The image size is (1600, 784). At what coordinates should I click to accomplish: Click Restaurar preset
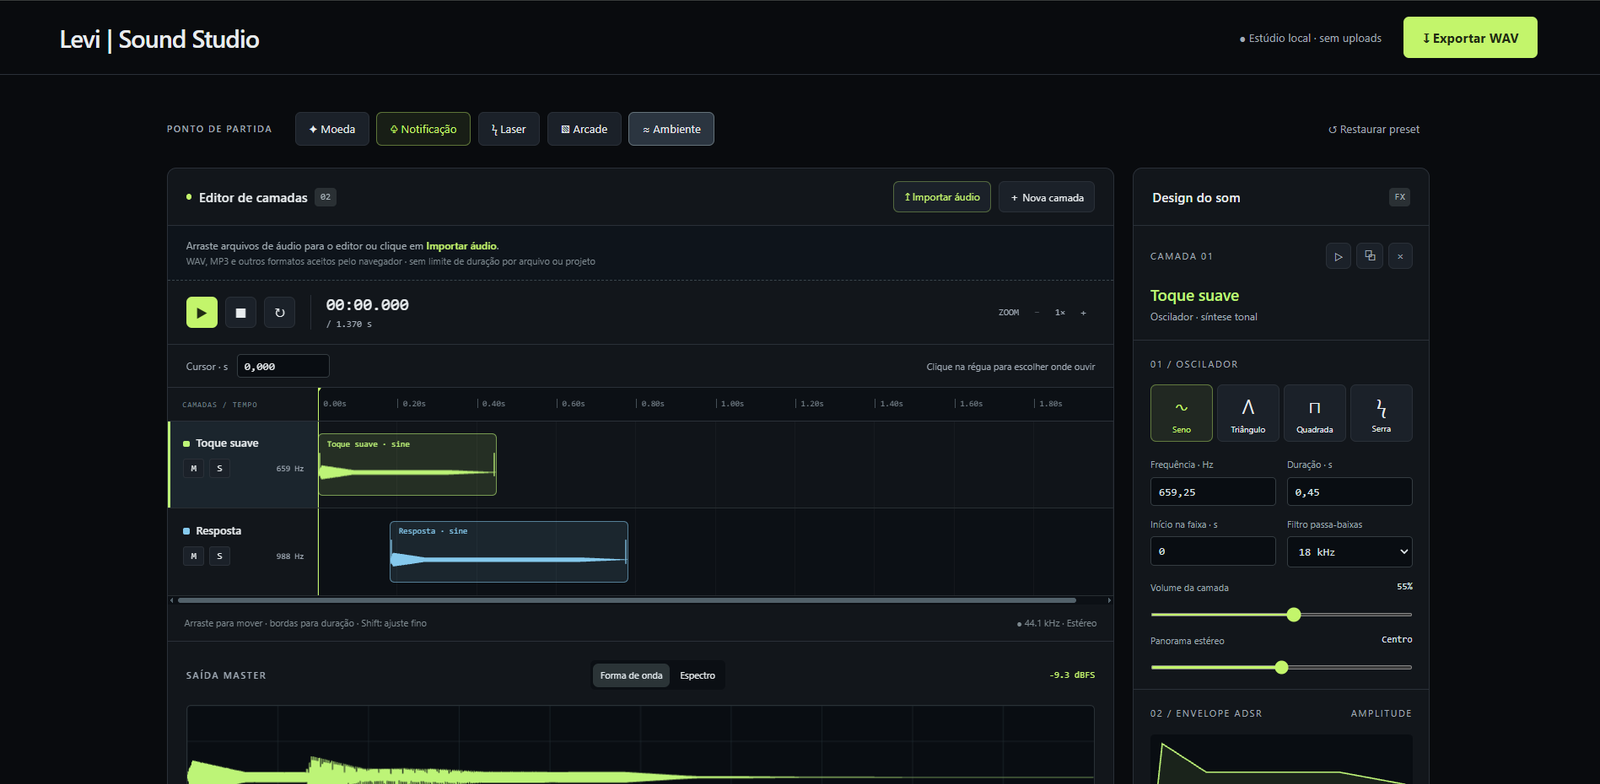click(1374, 129)
